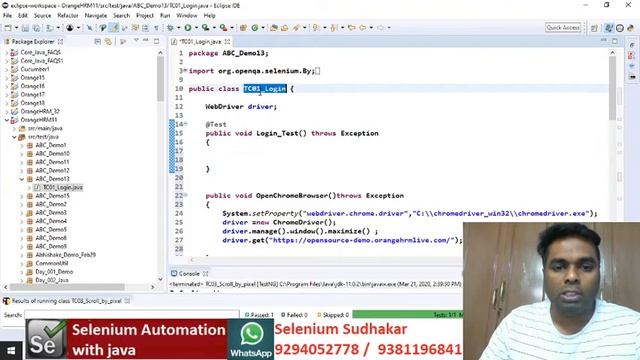Click the Search flashlight toolbar icon
This screenshot has height=360, width=640.
297,28
